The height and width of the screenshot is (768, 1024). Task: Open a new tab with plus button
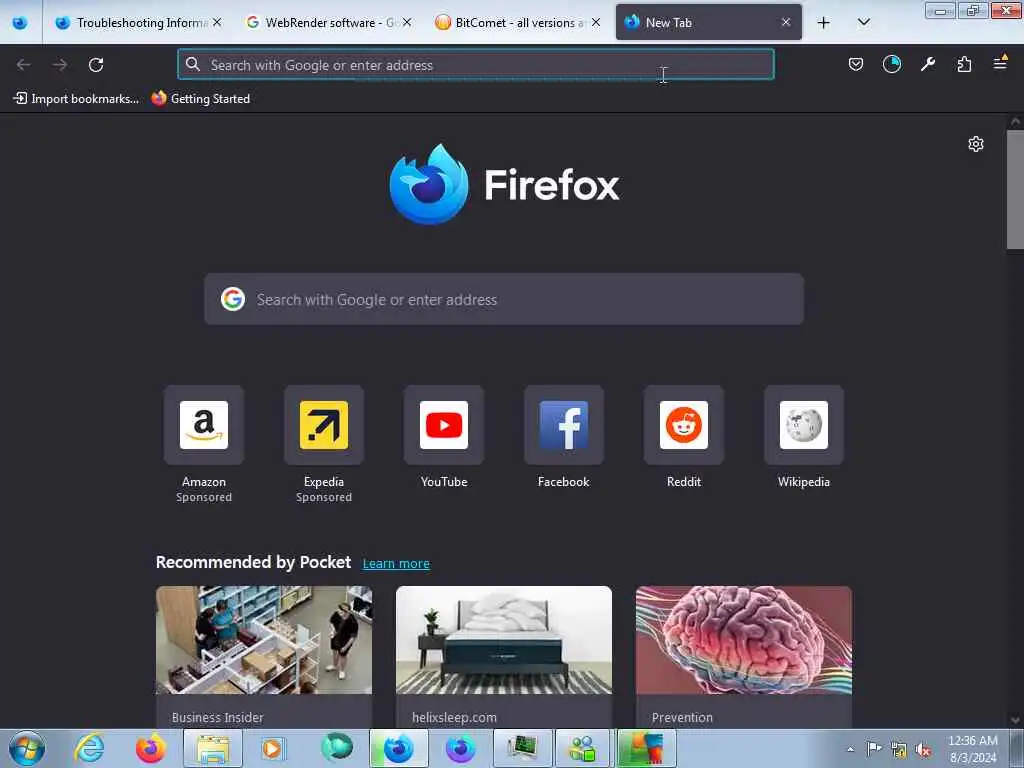point(824,23)
